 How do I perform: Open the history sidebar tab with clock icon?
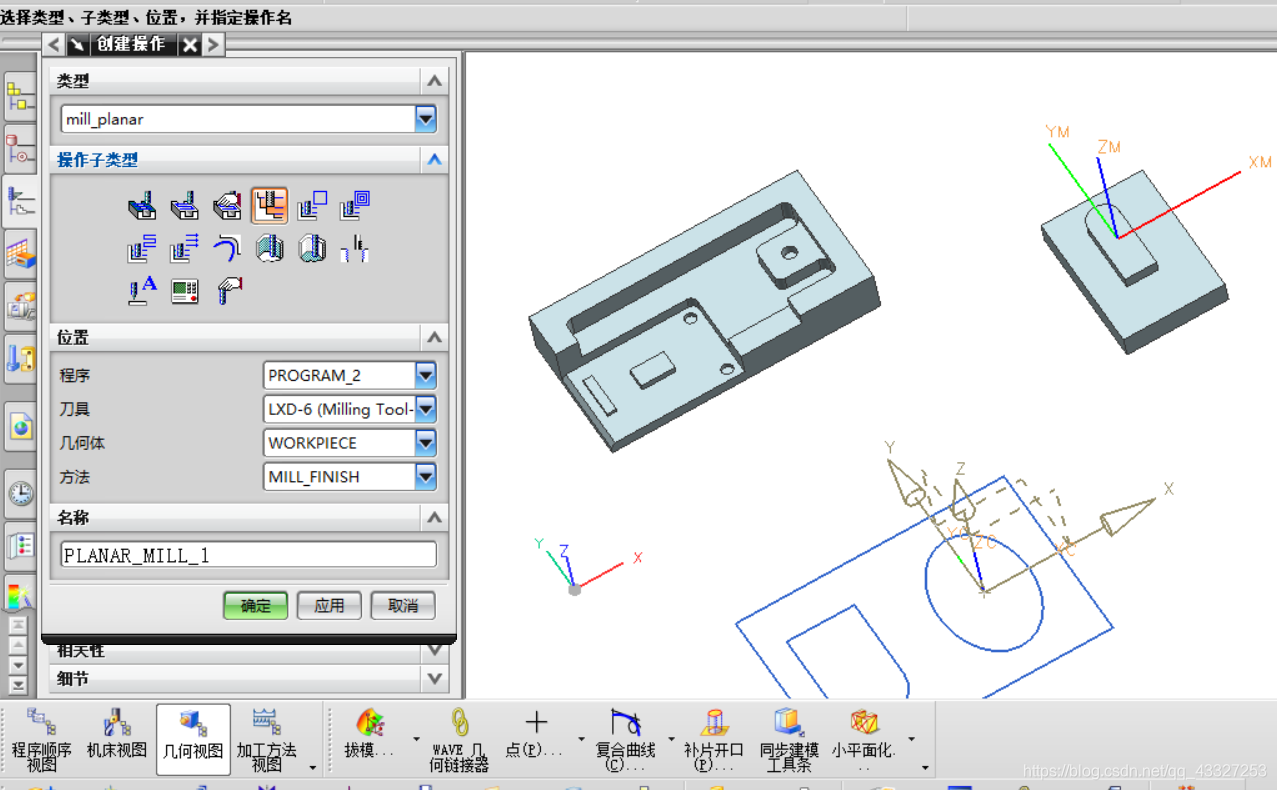(x=20, y=493)
